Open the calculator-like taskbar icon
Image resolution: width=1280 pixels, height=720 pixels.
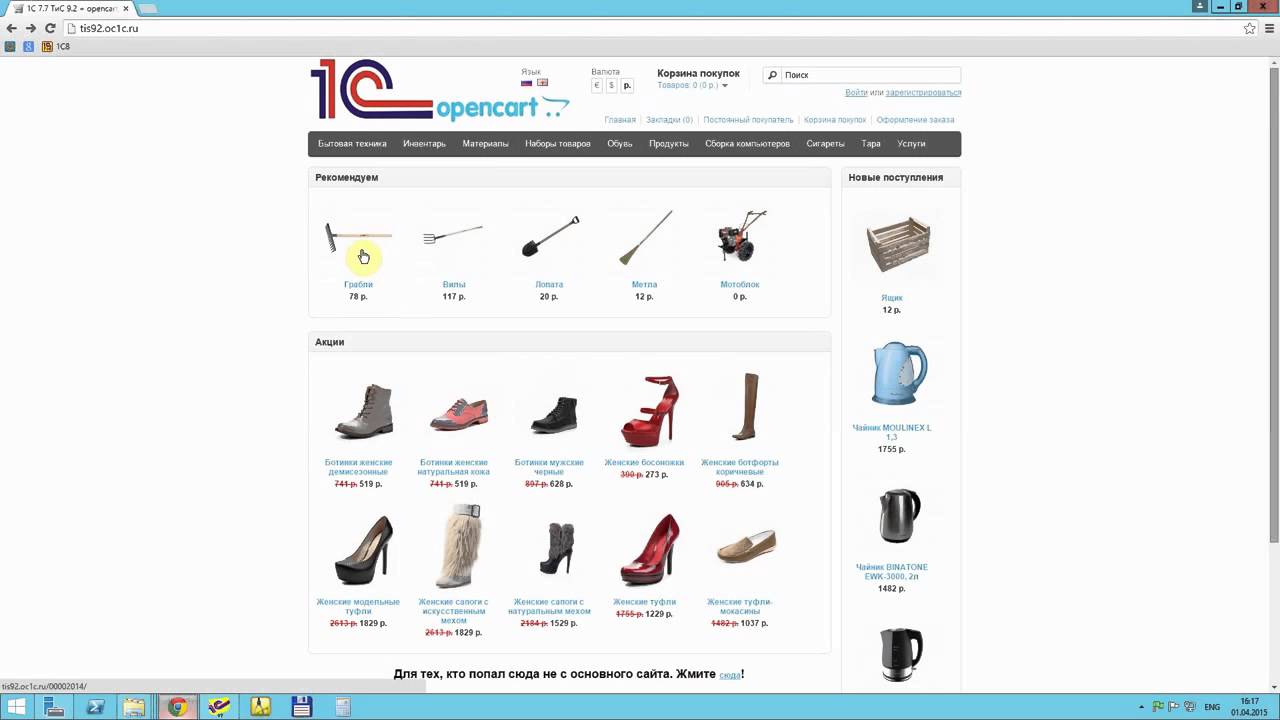(343, 707)
